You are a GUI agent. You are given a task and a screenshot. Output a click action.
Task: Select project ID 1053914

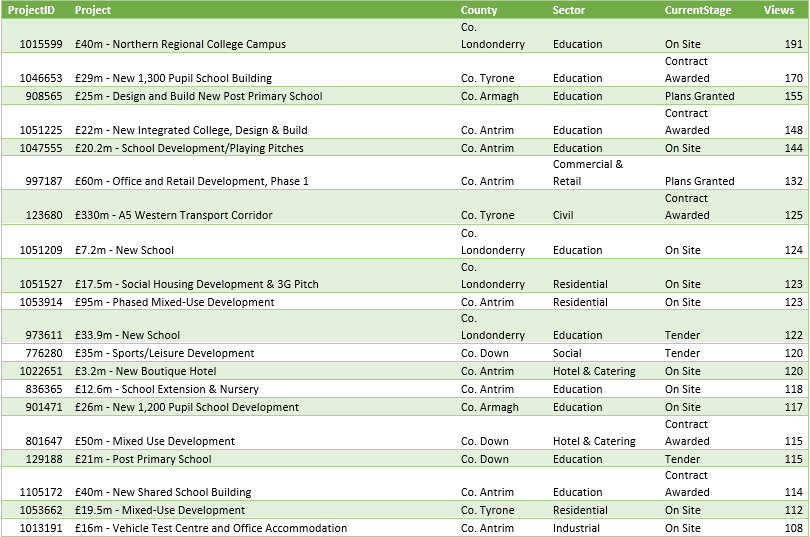click(x=41, y=303)
